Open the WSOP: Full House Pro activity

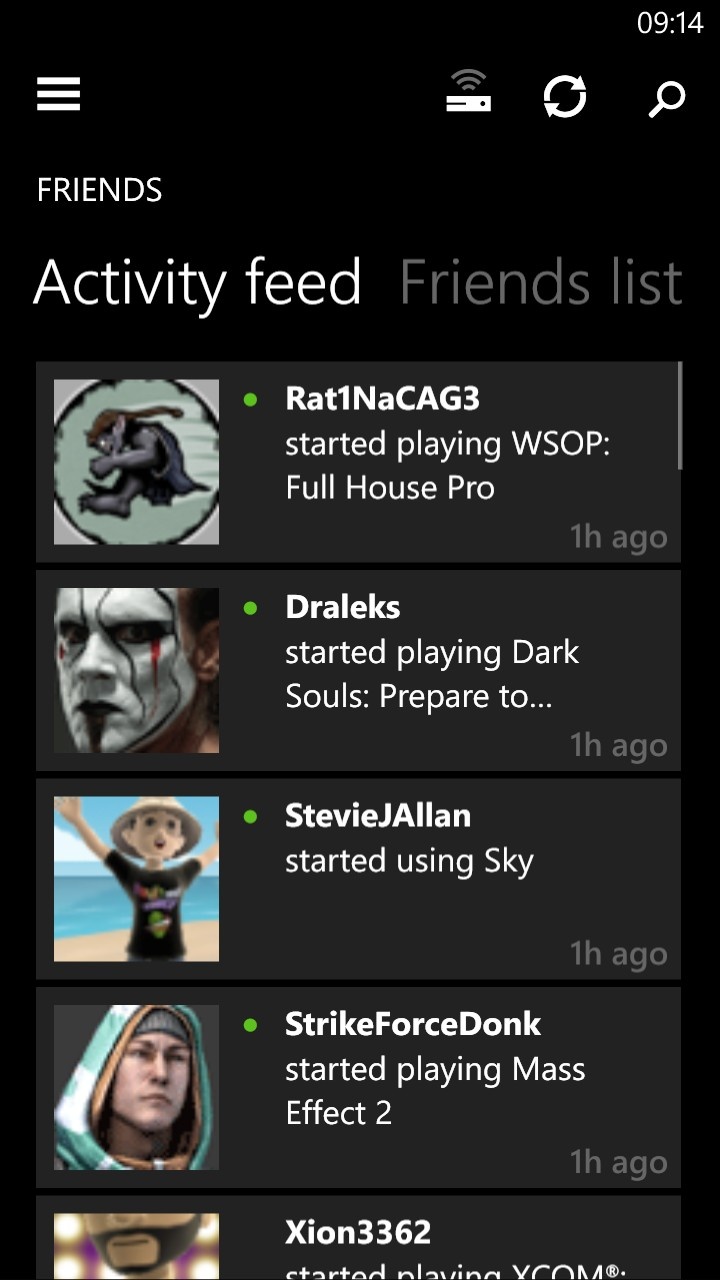pyautogui.click(x=447, y=466)
